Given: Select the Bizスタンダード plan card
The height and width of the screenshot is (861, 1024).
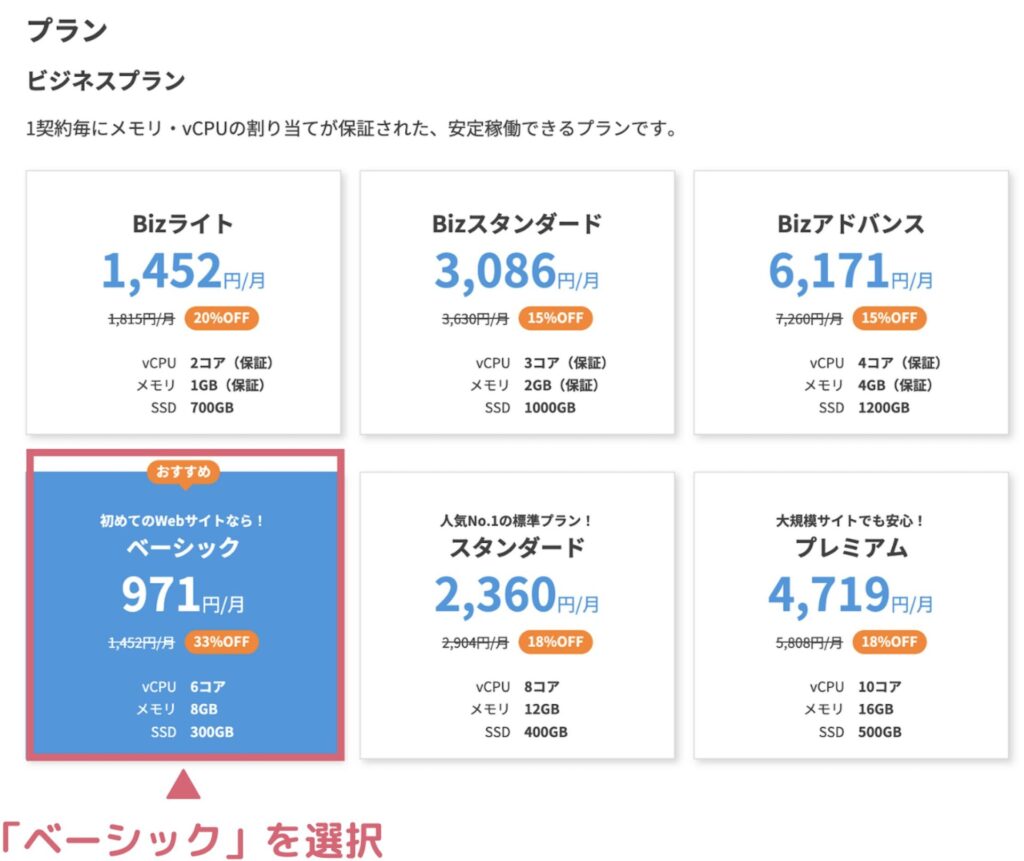Looking at the screenshot, I should coord(517,302).
